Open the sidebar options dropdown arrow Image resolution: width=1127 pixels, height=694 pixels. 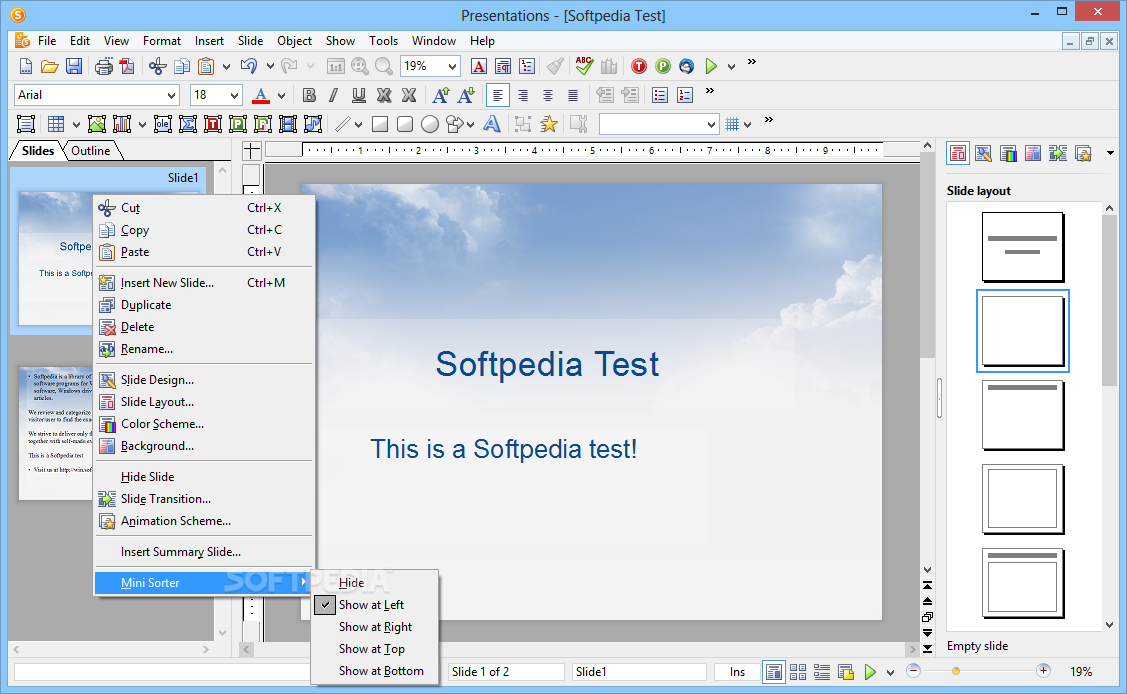point(1110,152)
